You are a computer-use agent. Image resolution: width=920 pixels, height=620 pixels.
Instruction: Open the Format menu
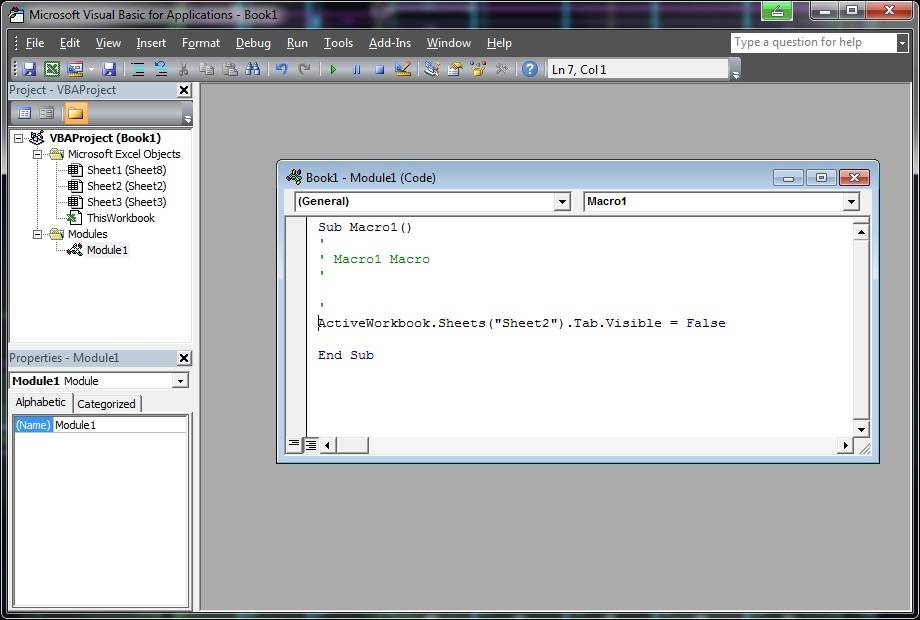[201, 43]
